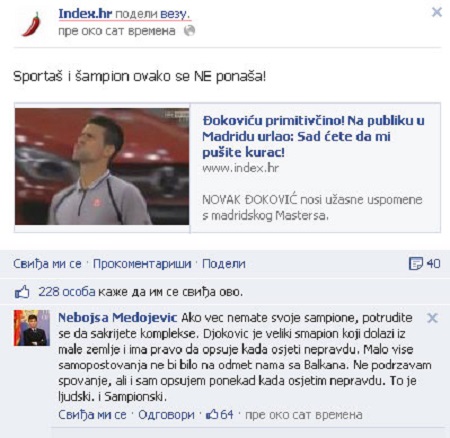Open the article headline about Đoković
This screenshot has width=450, height=438.
(313, 136)
